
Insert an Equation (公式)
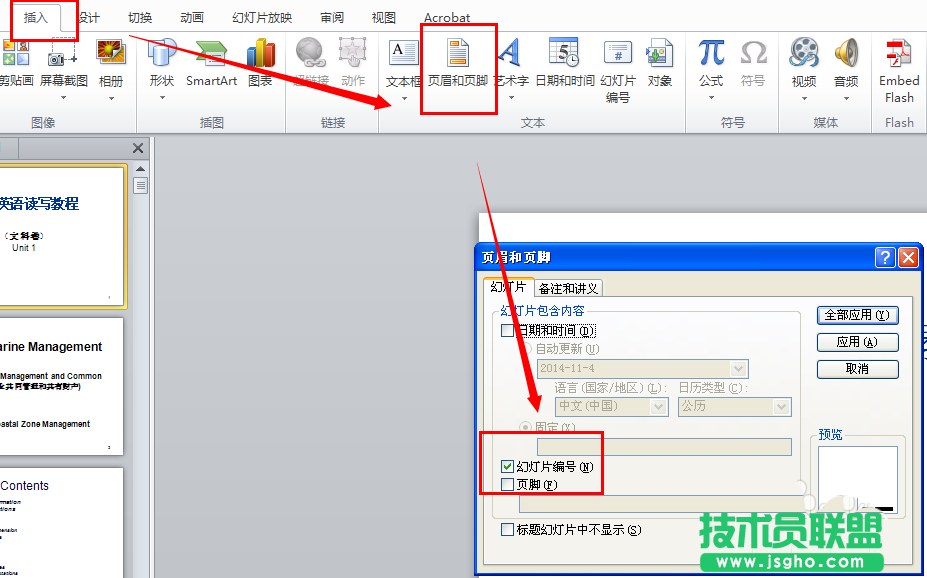(711, 52)
